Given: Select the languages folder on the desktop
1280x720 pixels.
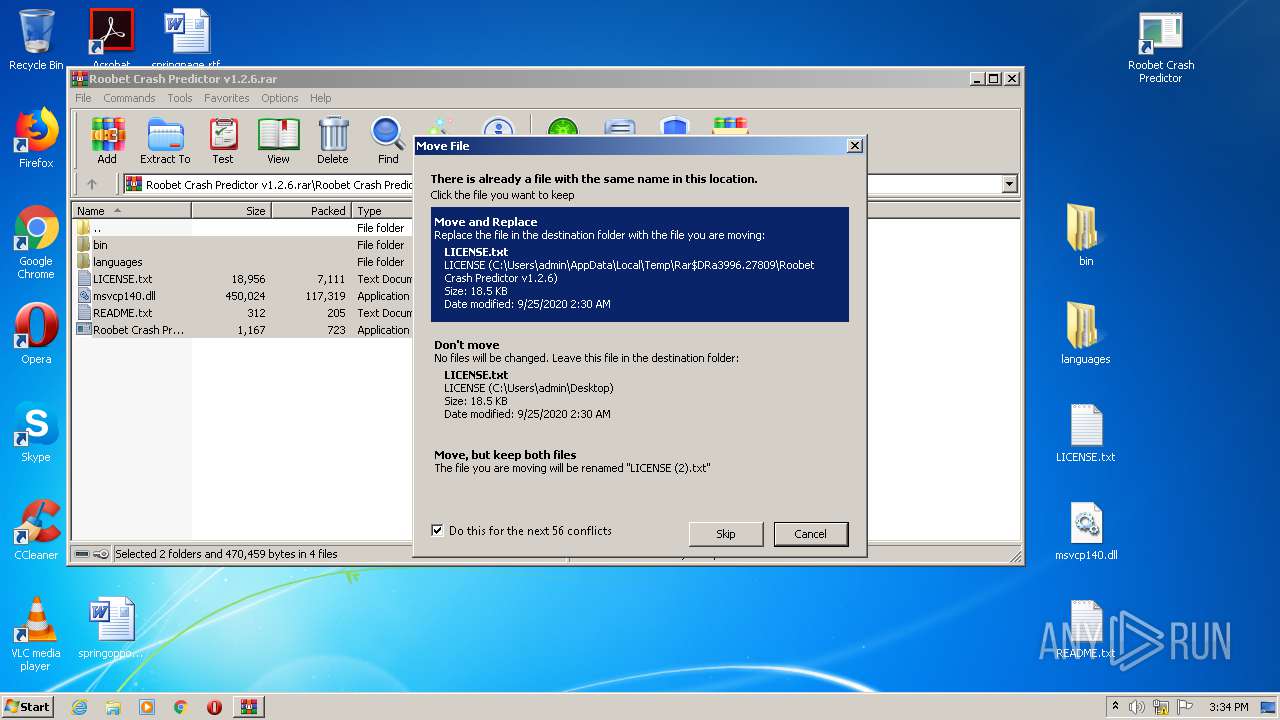Looking at the screenshot, I should point(1086,334).
